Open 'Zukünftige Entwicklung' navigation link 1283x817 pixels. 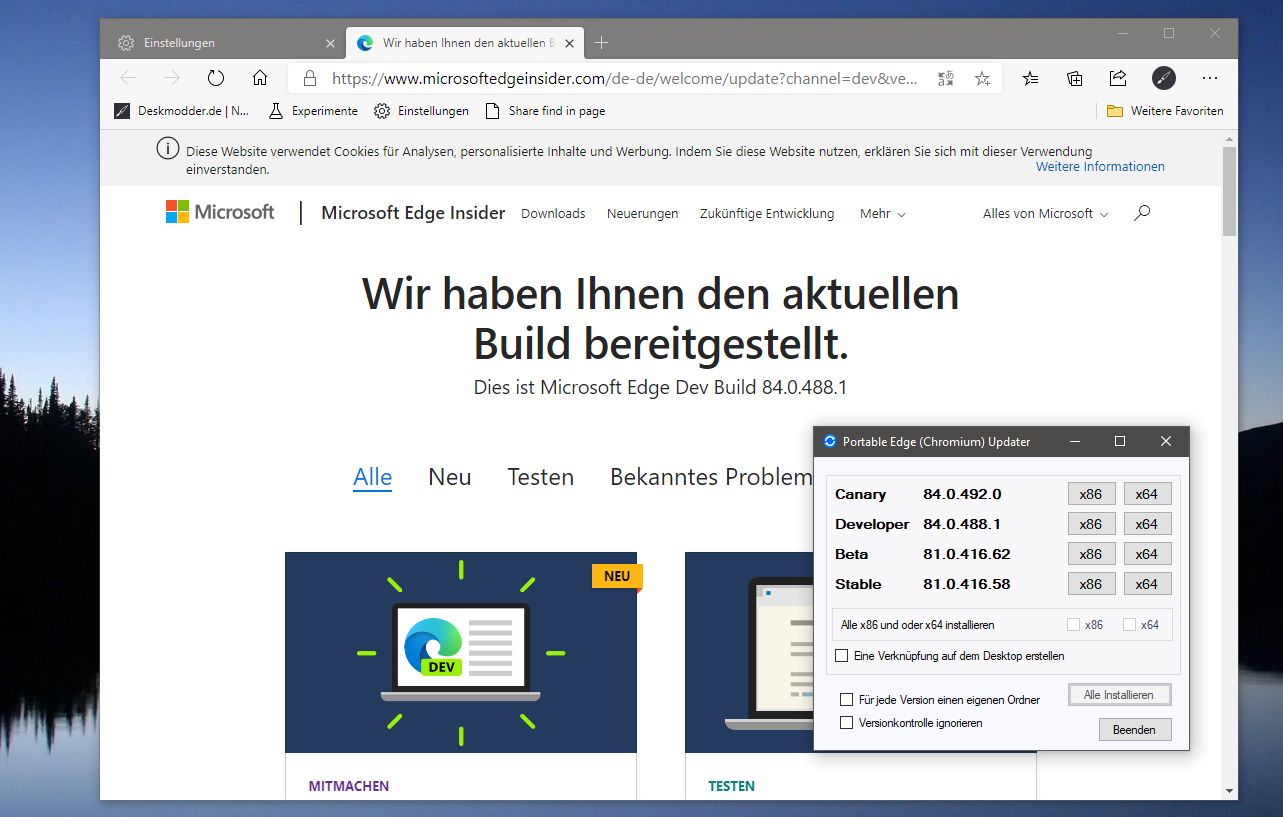pyautogui.click(x=767, y=214)
